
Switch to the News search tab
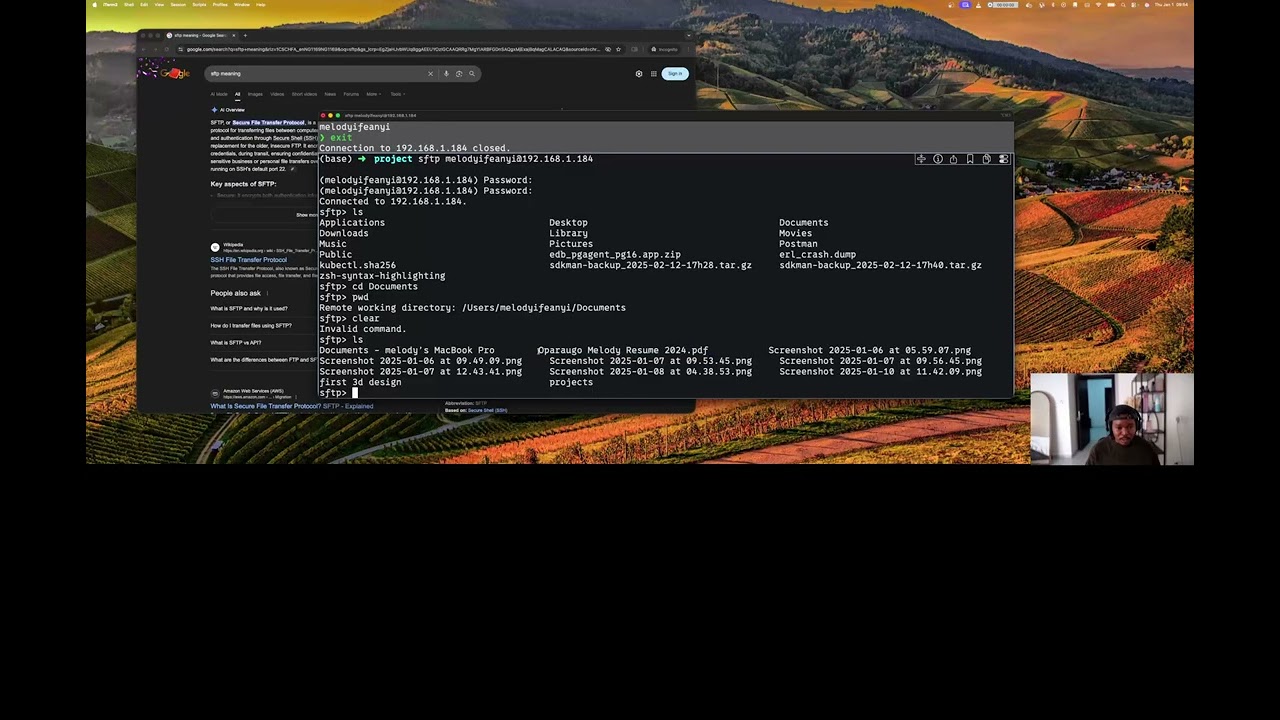pos(330,94)
